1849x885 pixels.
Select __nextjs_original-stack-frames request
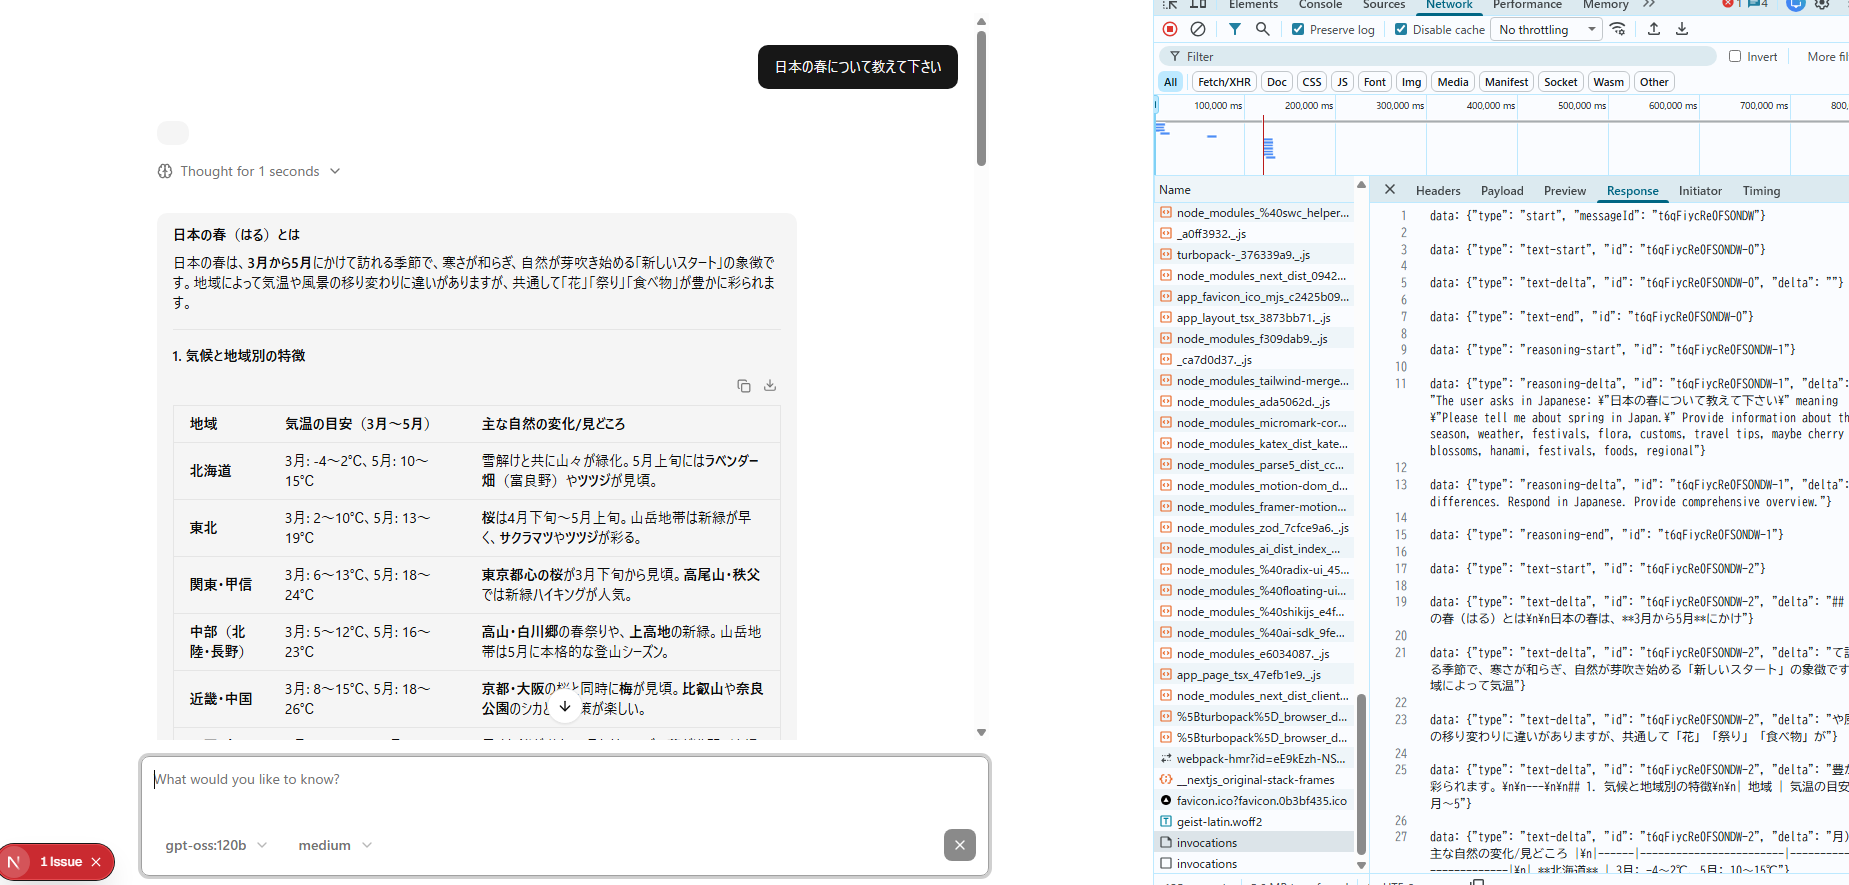click(x=1254, y=780)
